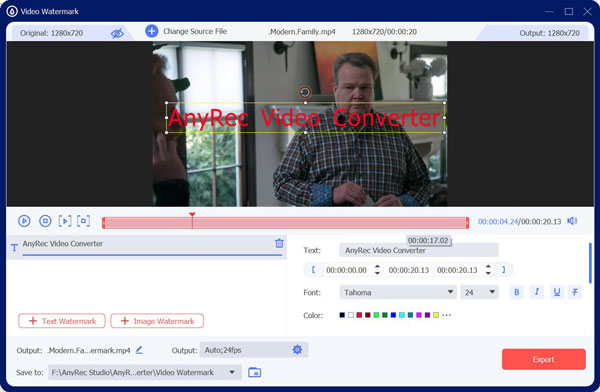
Task: Select the purple color swatch
Action: click(427, 315)
